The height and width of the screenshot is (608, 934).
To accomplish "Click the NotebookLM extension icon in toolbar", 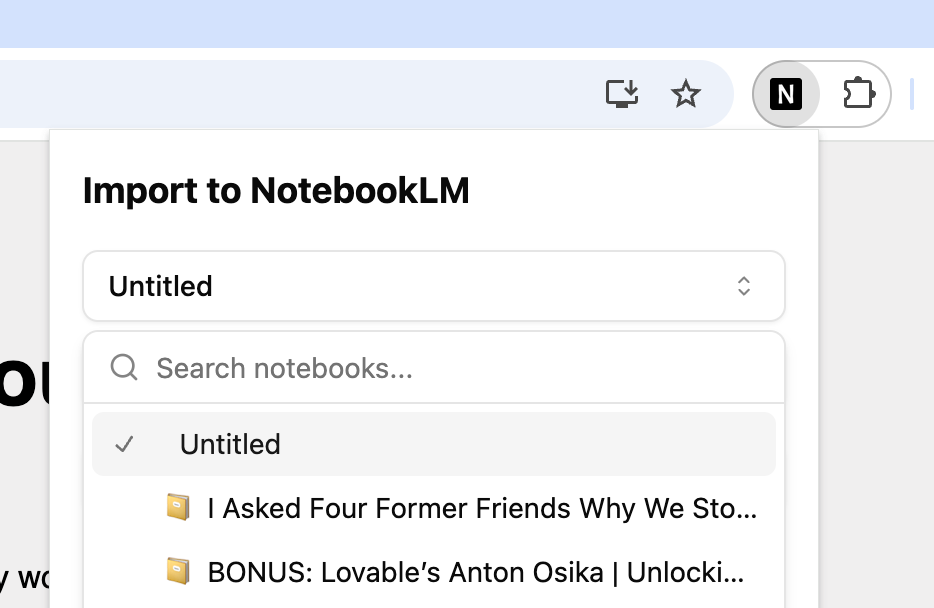I will (x=786, y=94).
